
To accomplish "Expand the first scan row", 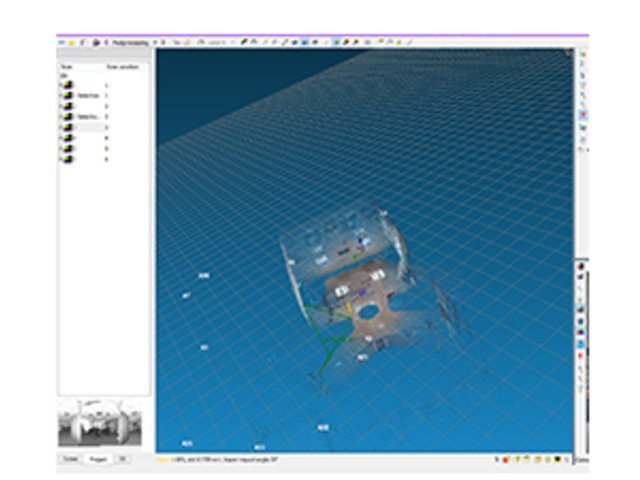I will point(61,85).
